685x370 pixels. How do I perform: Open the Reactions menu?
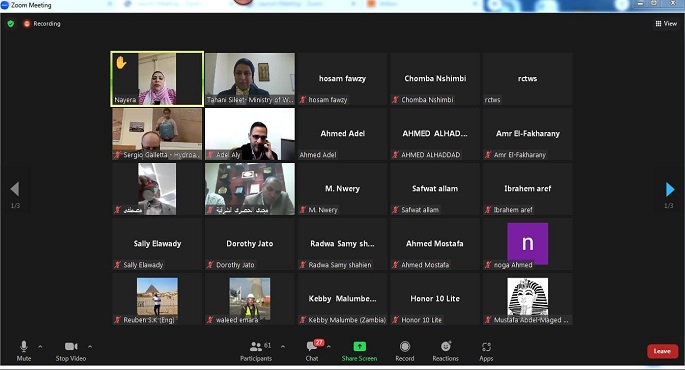(x=446, y=351)
